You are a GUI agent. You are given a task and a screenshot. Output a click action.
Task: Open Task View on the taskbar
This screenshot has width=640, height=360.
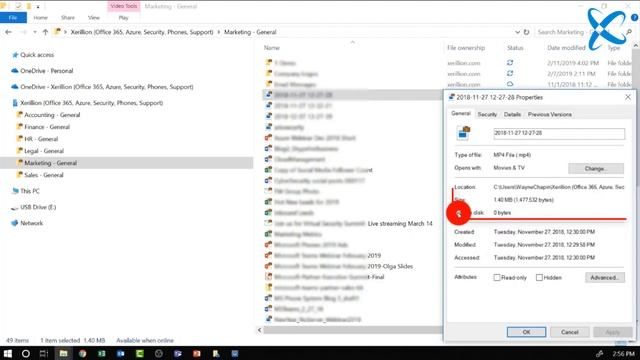44,353
